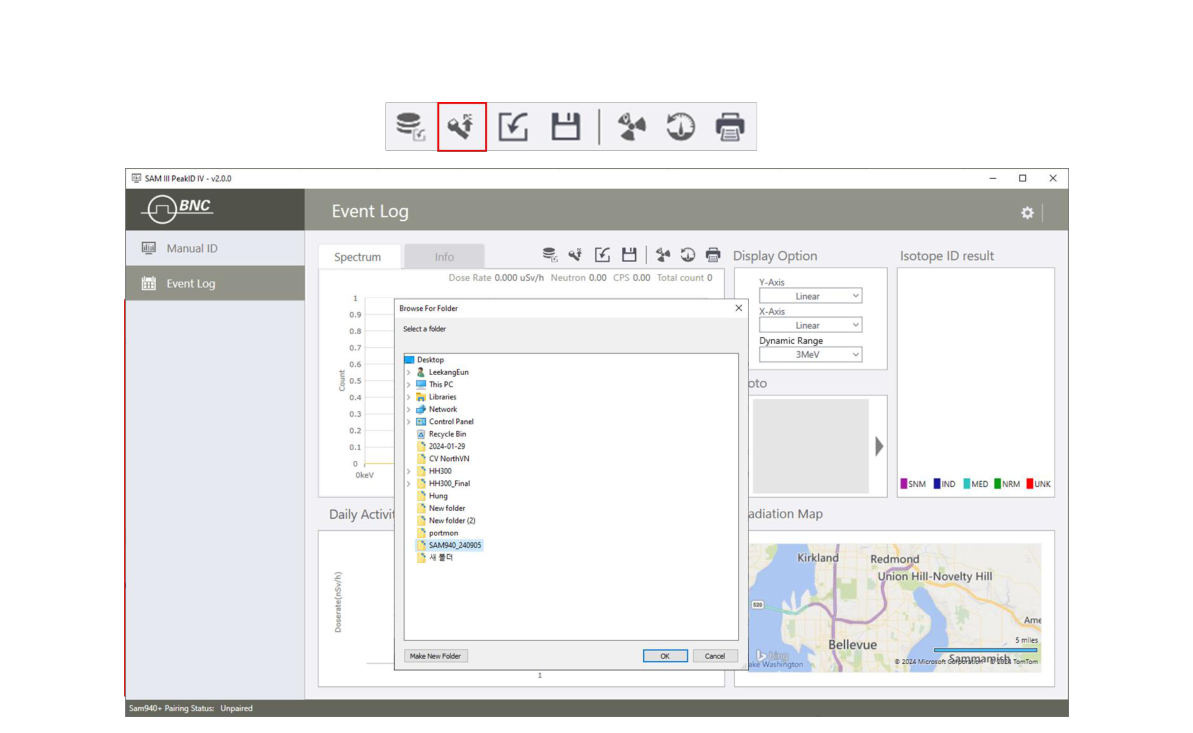This screenshot has width=1193, height=733.
Task: Click the Unpaired pairing status in status bar
Action: (237, 709)
